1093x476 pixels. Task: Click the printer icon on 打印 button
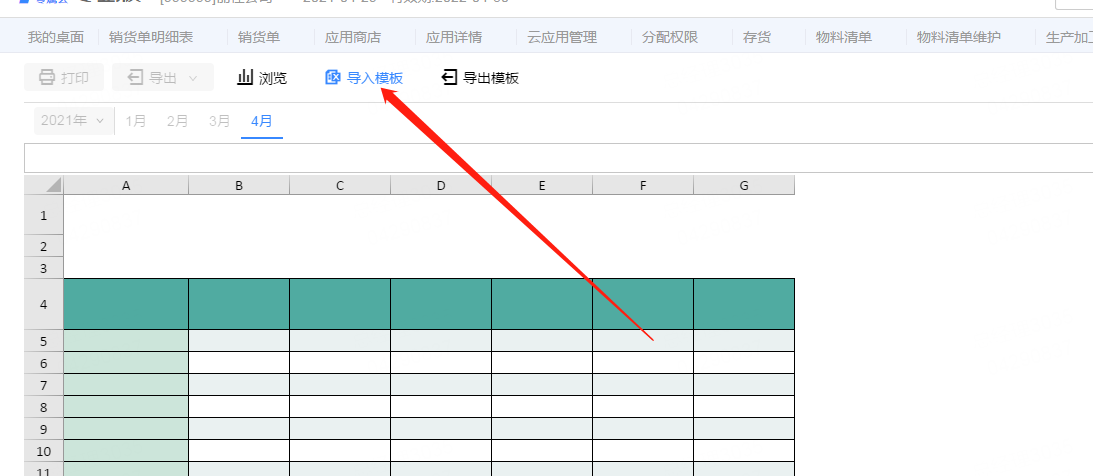(47, 77)
